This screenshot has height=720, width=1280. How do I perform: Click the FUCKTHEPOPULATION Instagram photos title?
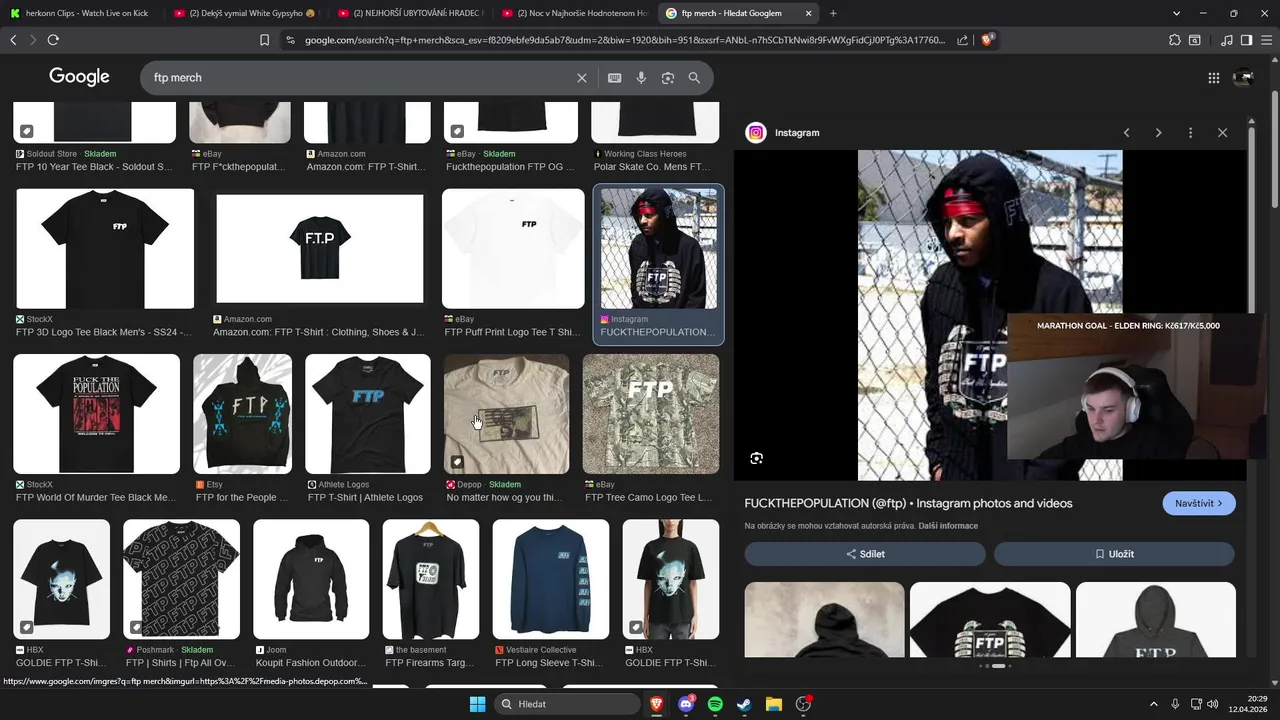(908, 503)
